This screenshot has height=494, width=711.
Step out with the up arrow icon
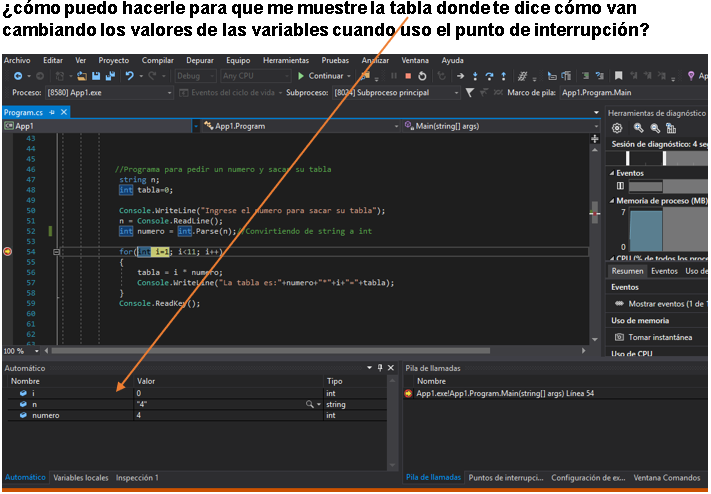click(x=503, y=76)
